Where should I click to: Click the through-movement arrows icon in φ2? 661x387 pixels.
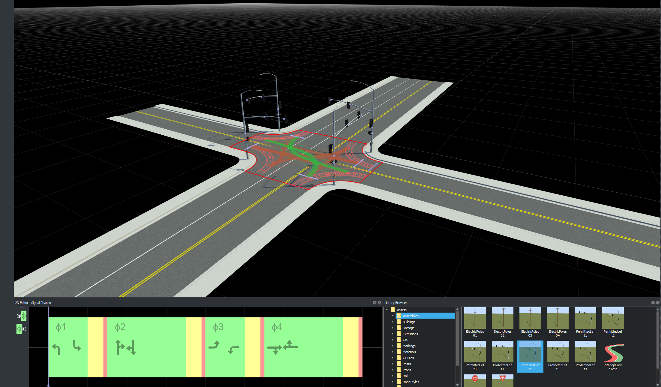[x=126, y=348]
